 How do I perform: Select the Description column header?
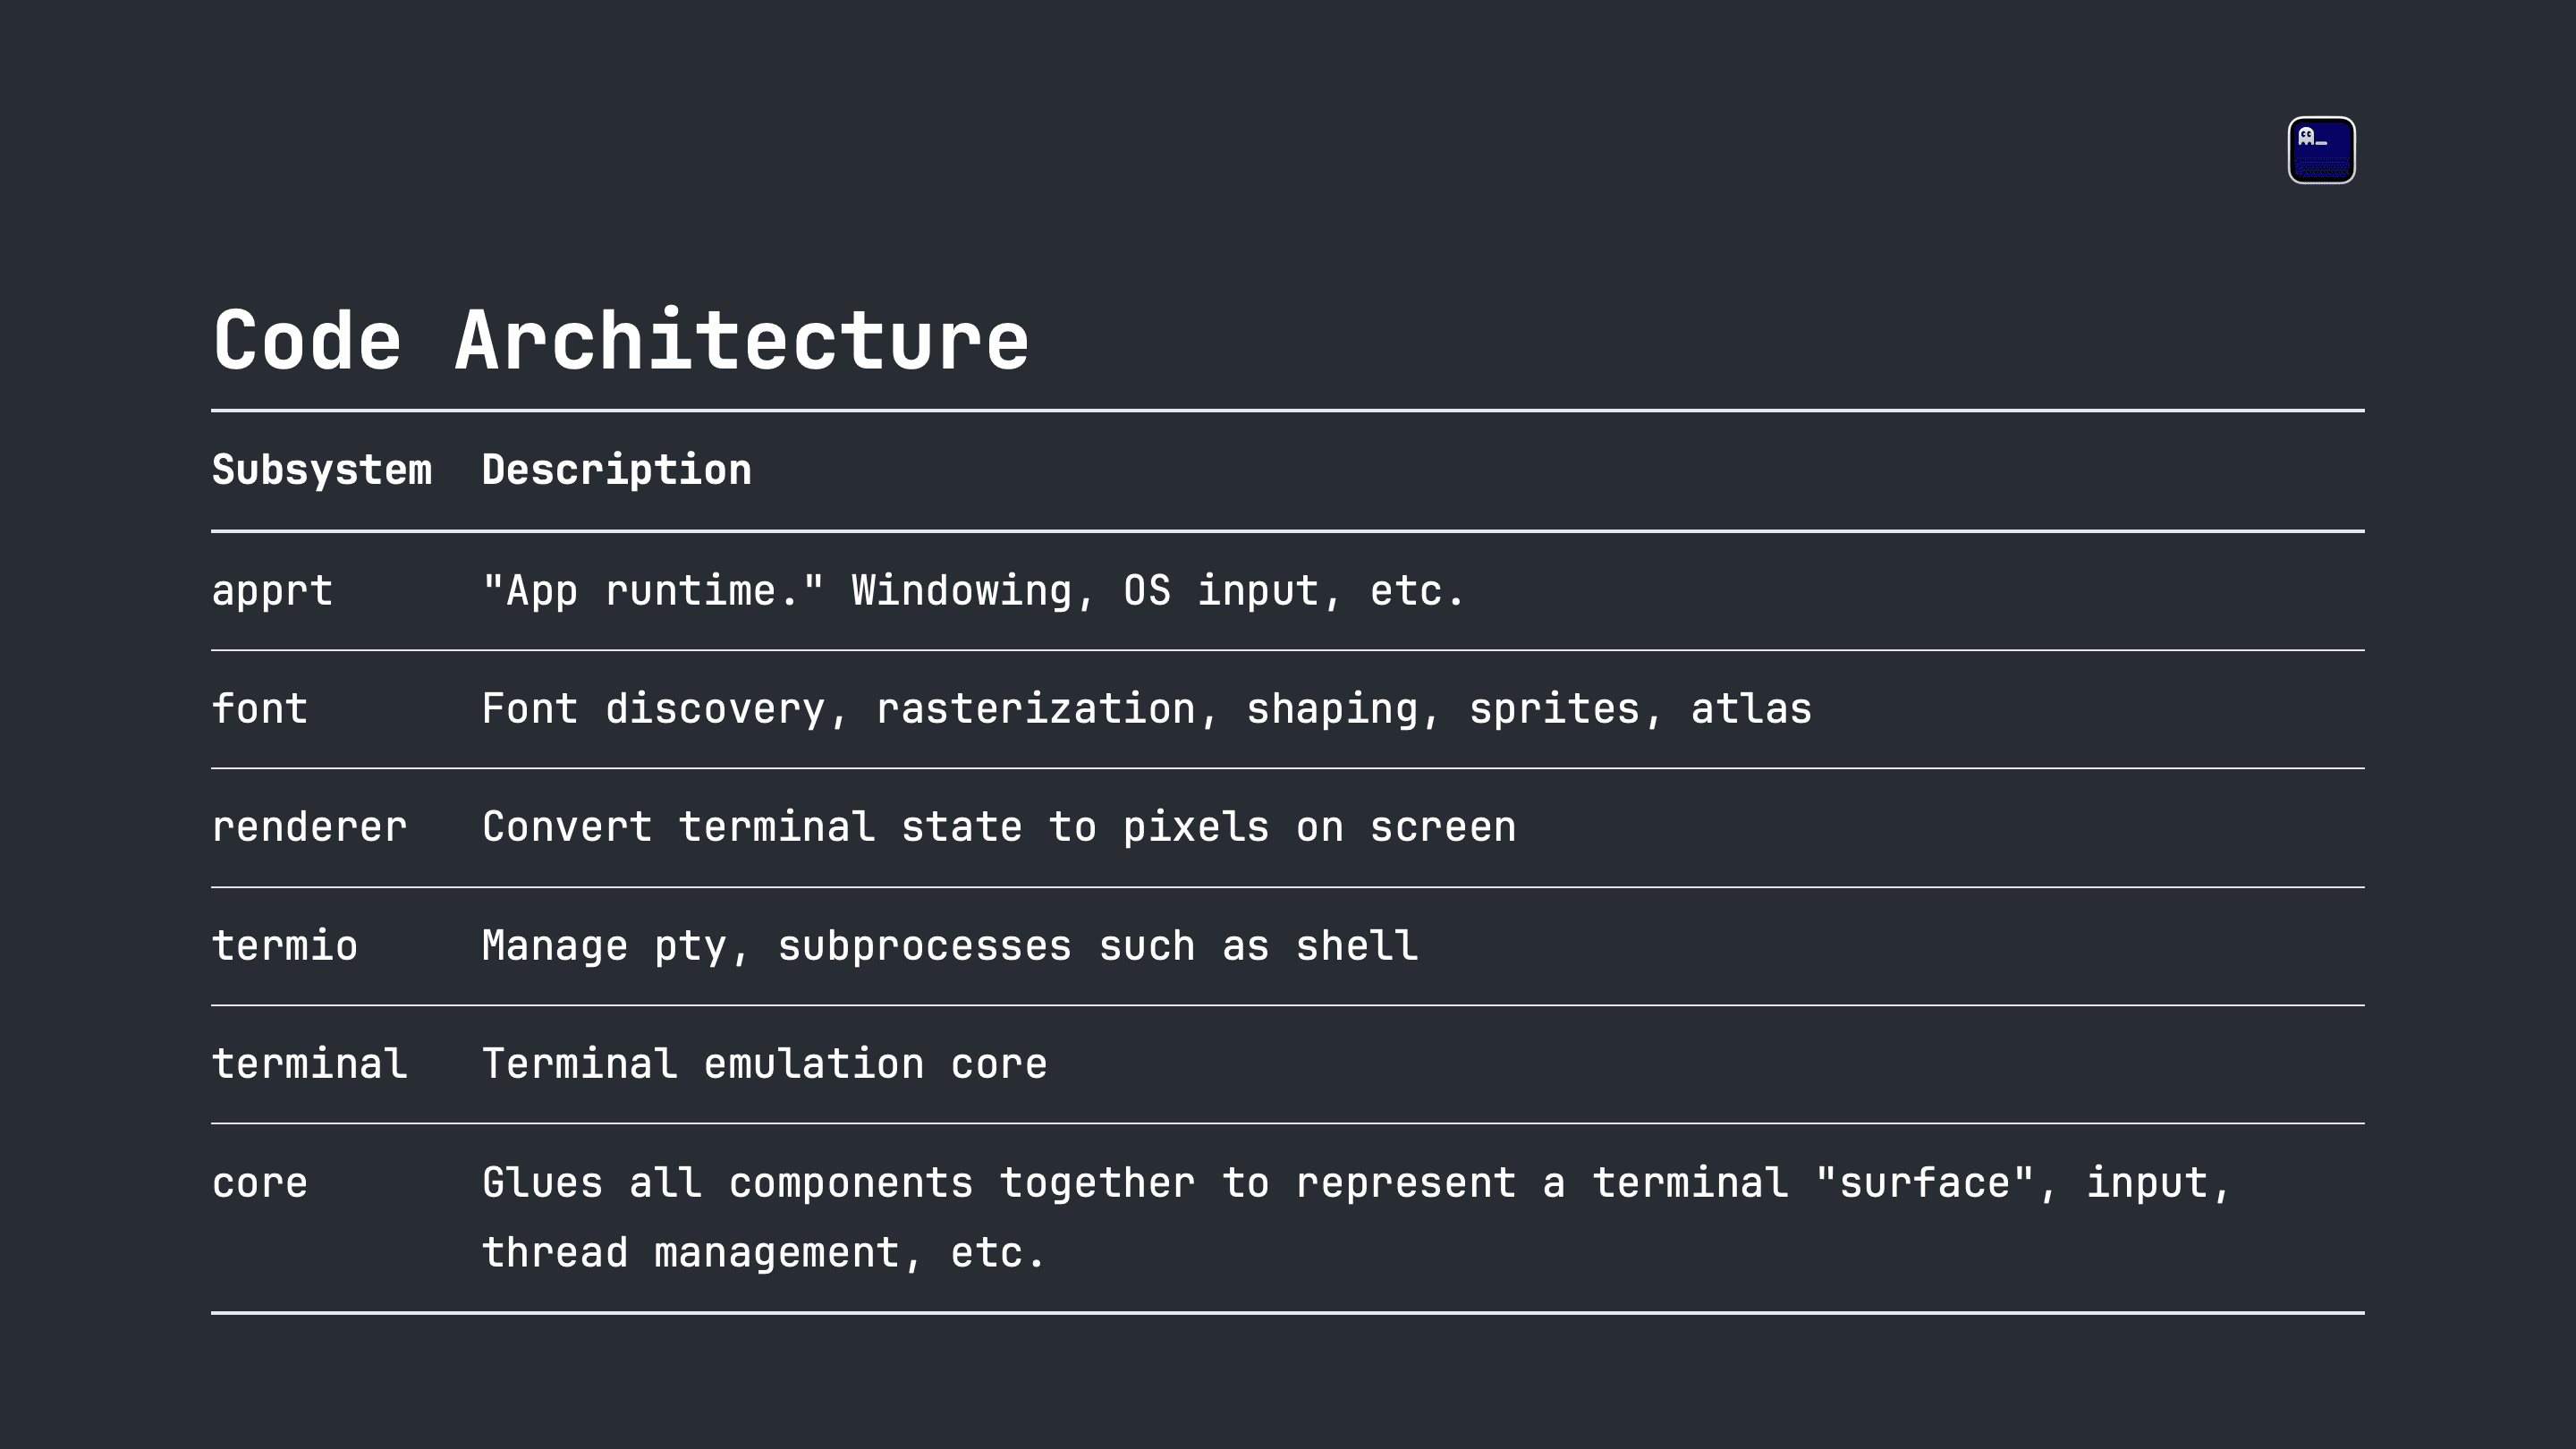pos(616,470)
